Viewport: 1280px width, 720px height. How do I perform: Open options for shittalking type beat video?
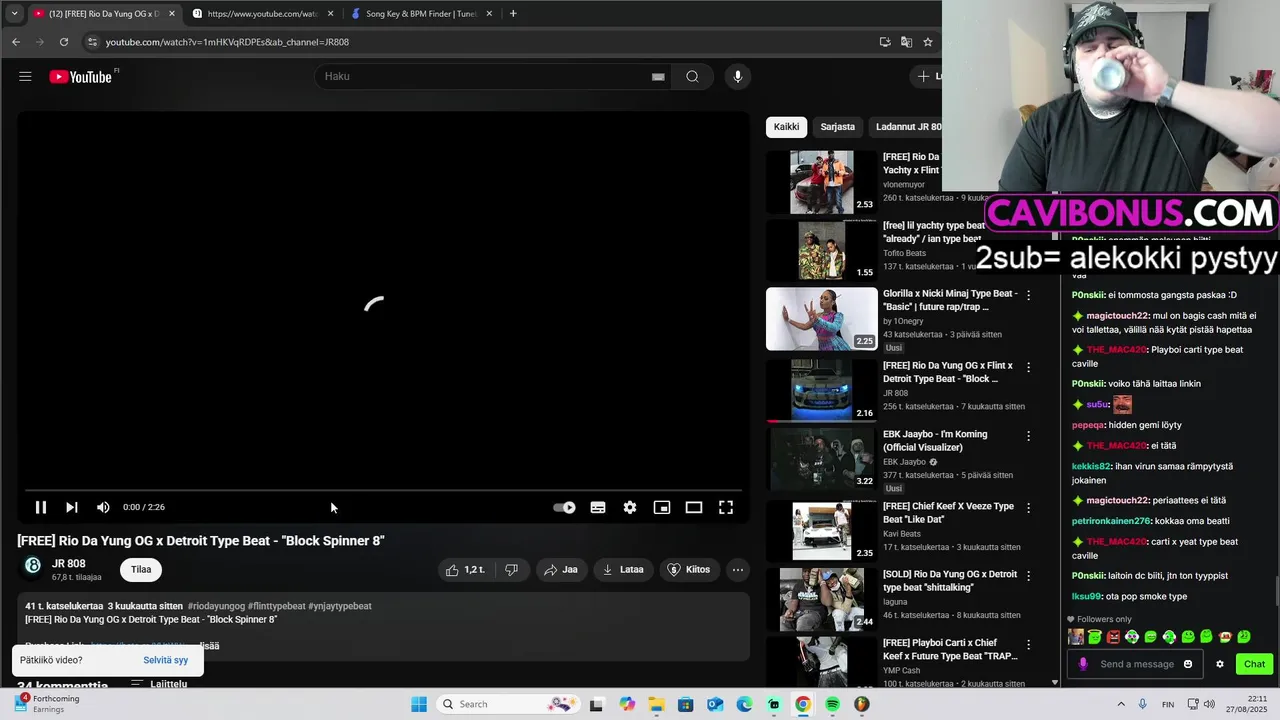[1028, 576]
